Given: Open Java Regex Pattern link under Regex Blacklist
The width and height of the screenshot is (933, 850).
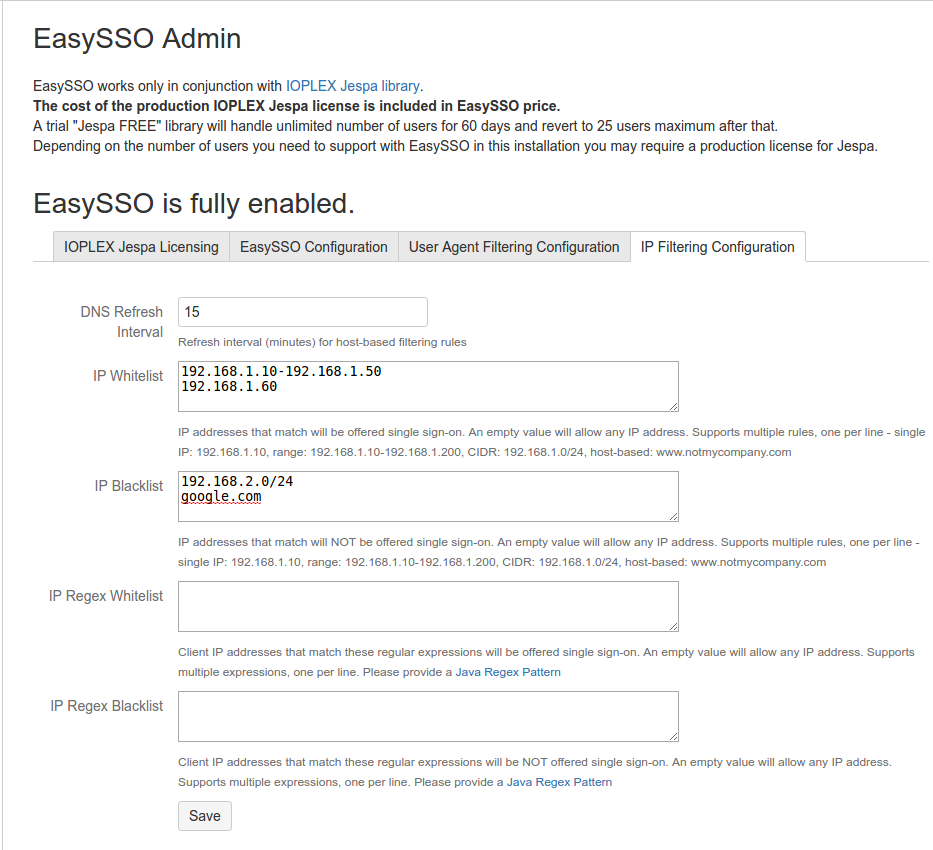Looking at the screenshot, I should point(559,782).
